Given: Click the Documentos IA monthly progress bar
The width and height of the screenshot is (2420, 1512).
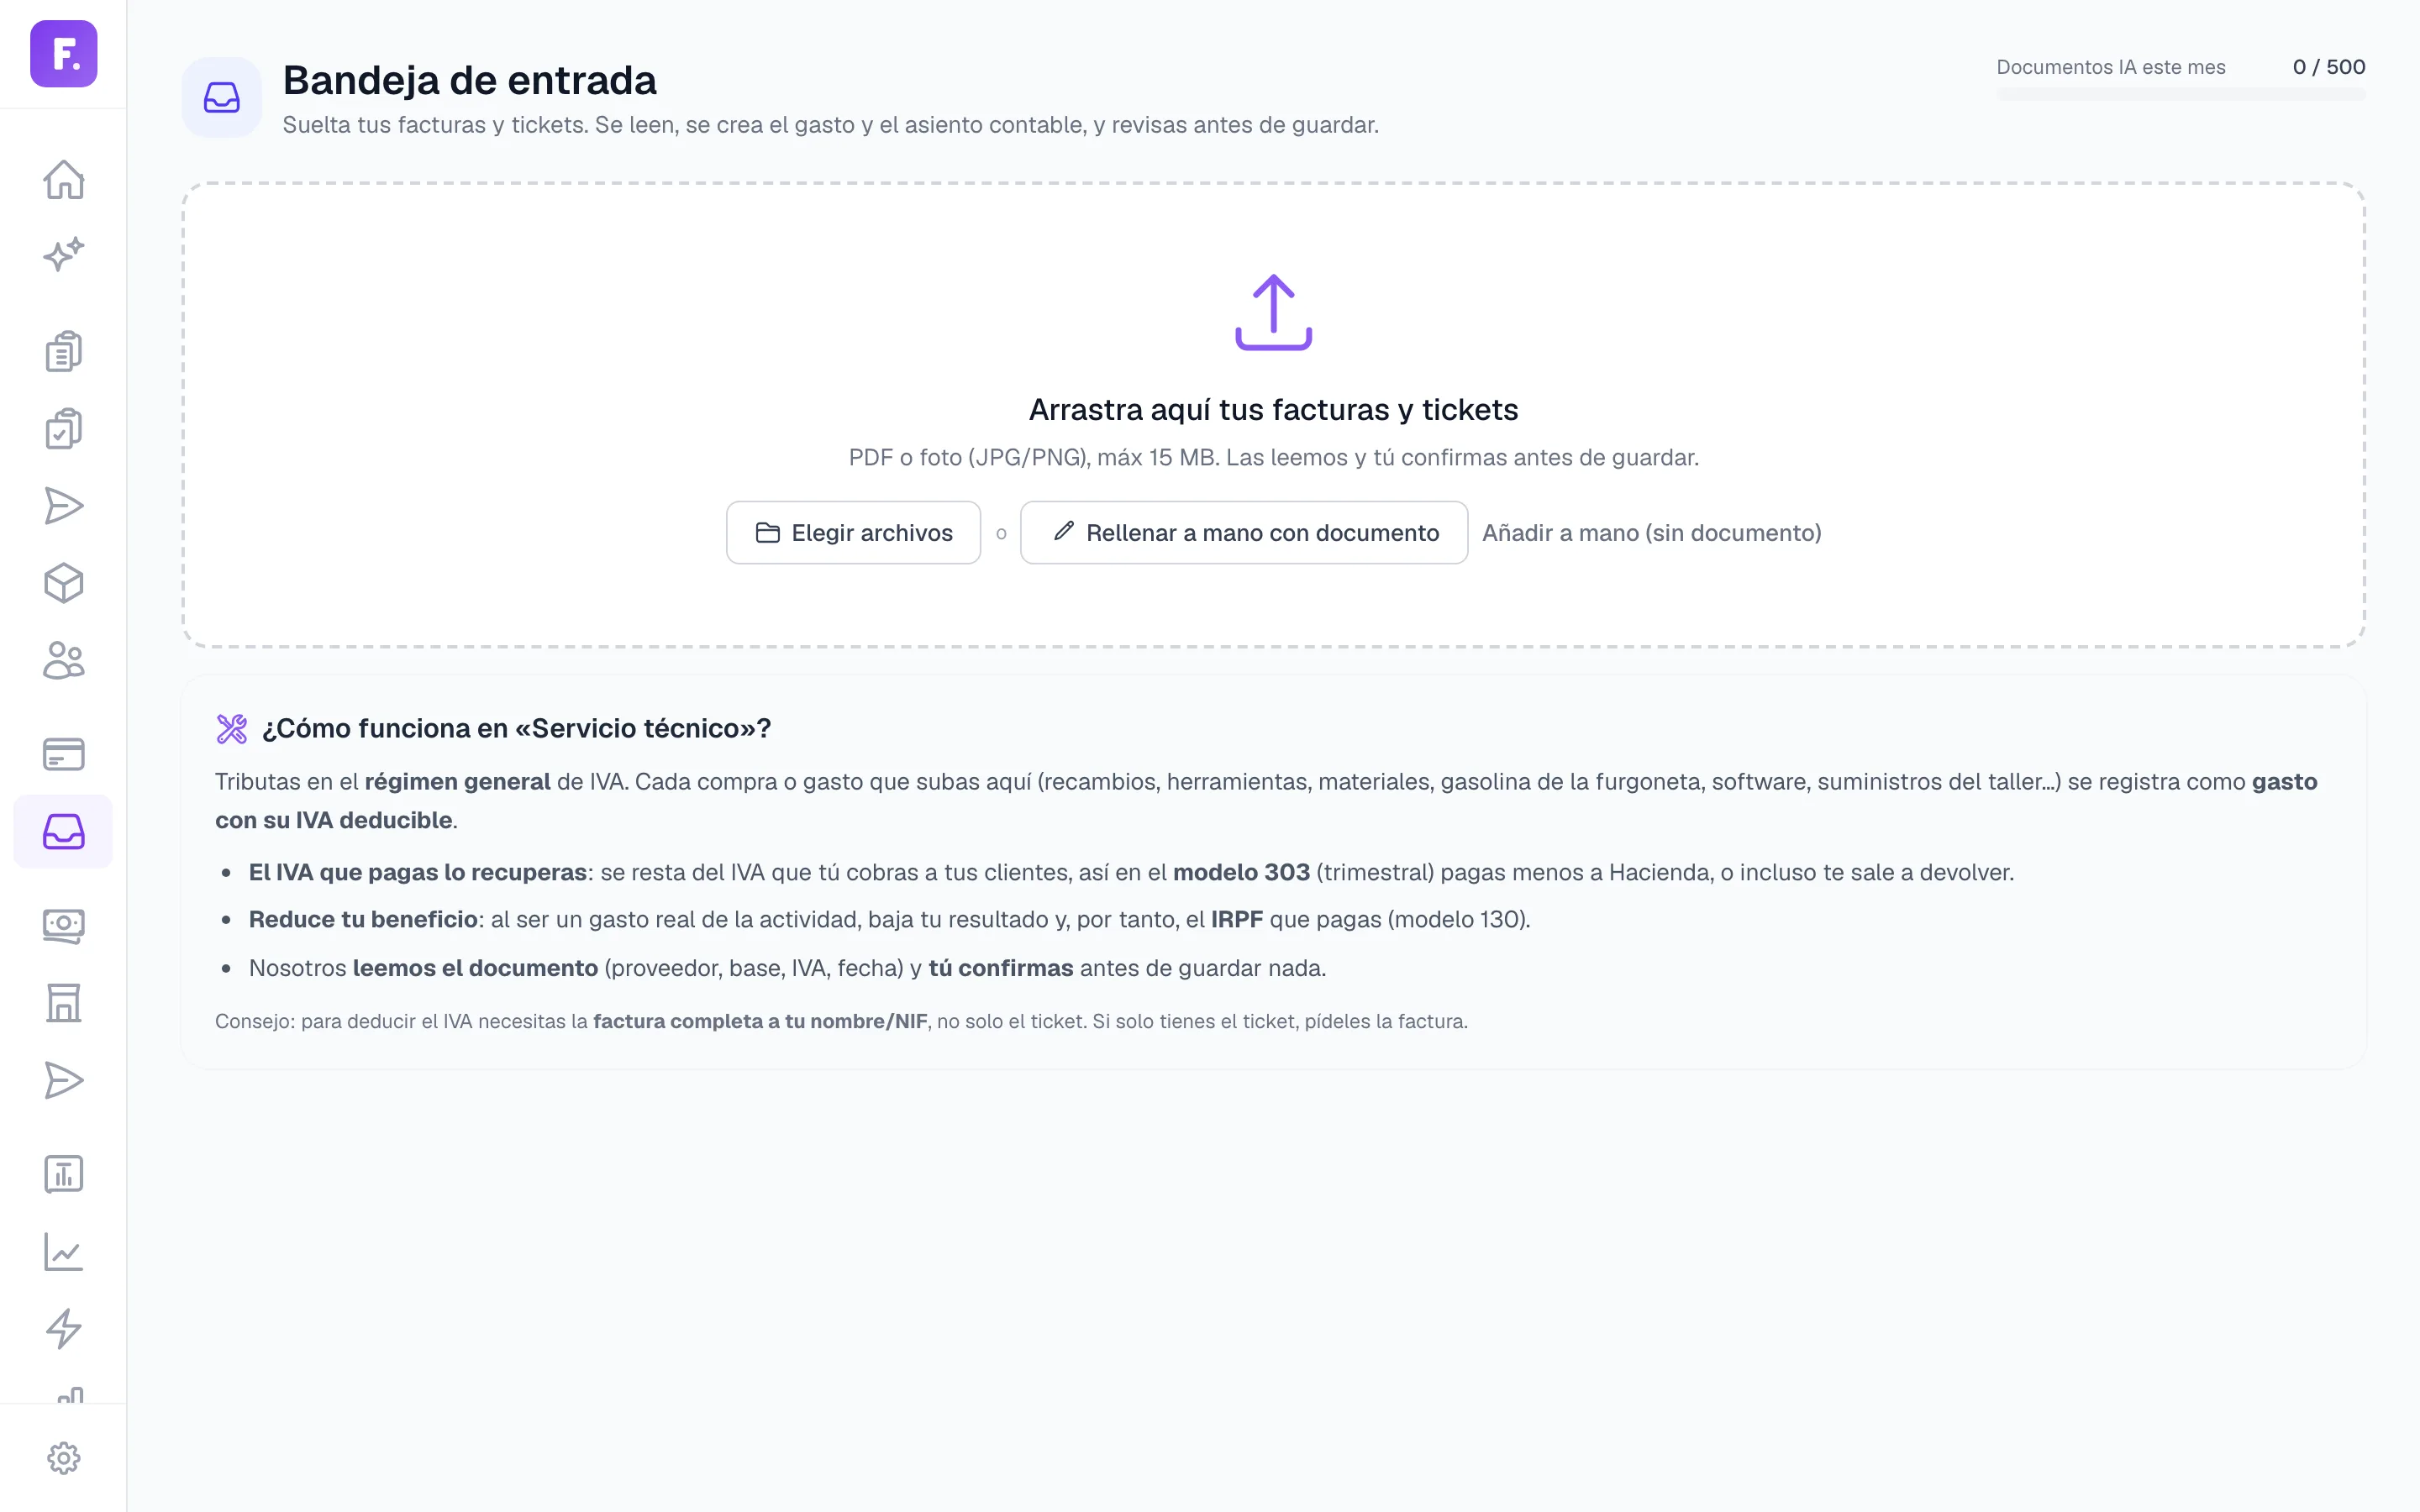Looking at the screenshot, I should 2180,94.
